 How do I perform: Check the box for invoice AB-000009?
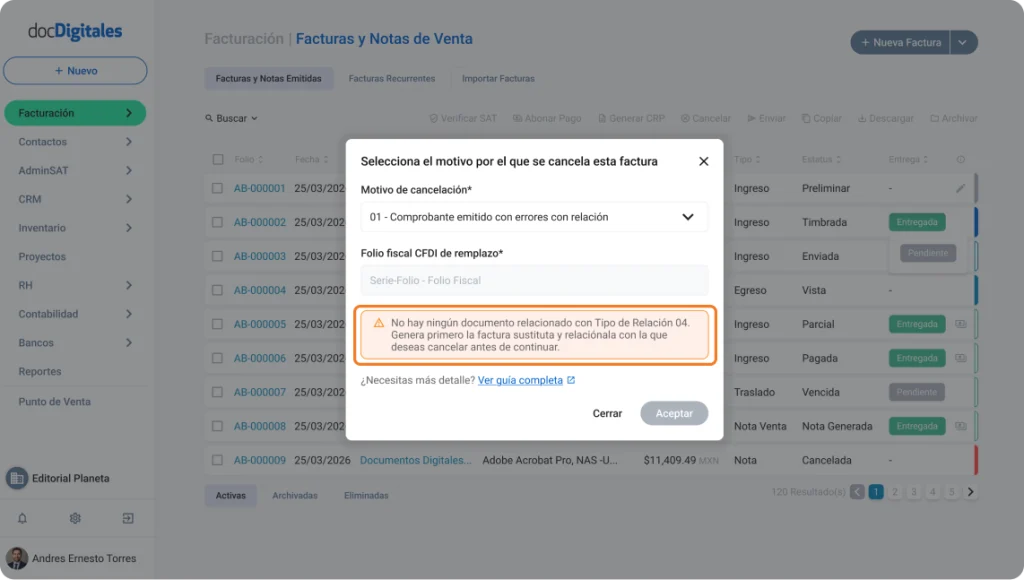[217, 460]
